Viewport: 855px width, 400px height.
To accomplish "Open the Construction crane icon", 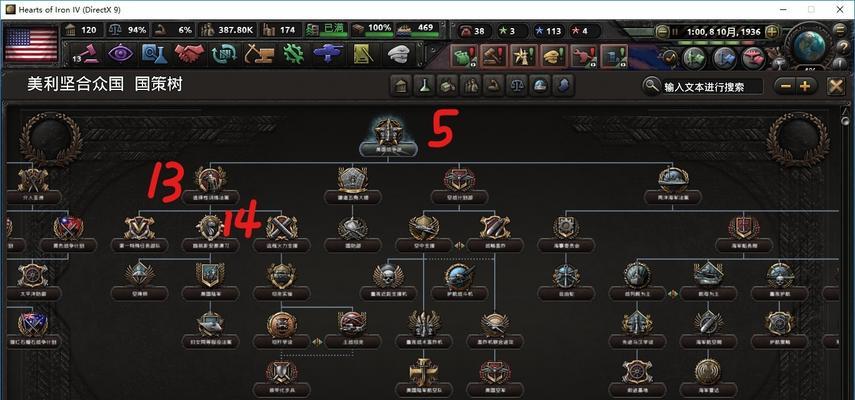I will pos(260,53).
